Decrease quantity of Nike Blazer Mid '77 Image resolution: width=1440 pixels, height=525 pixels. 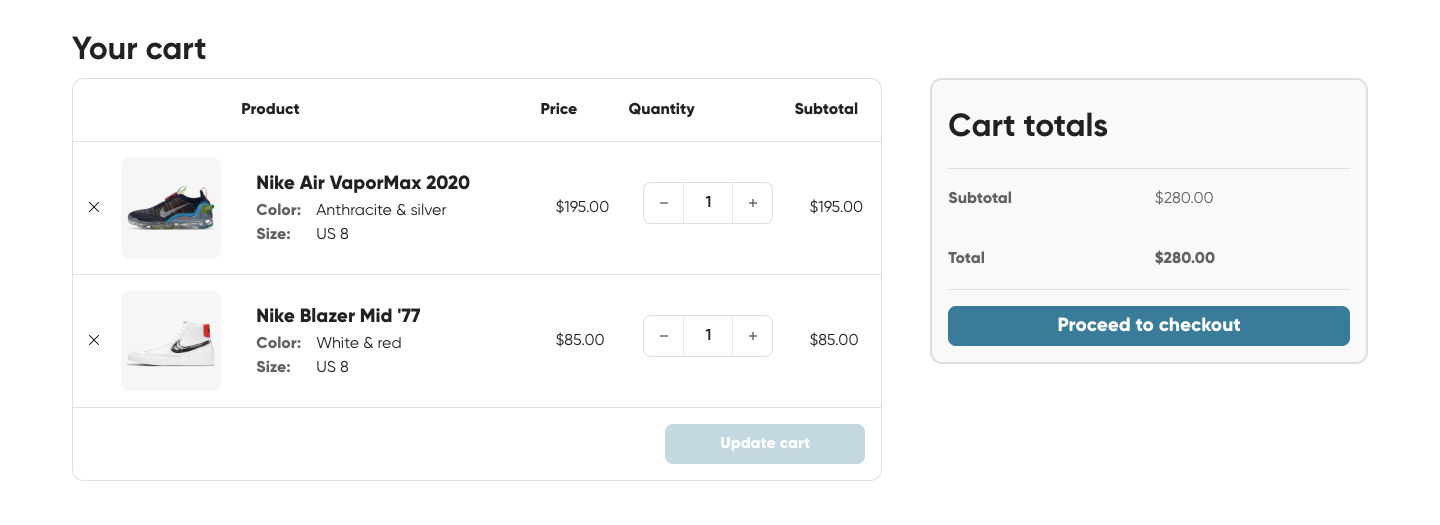664,336
